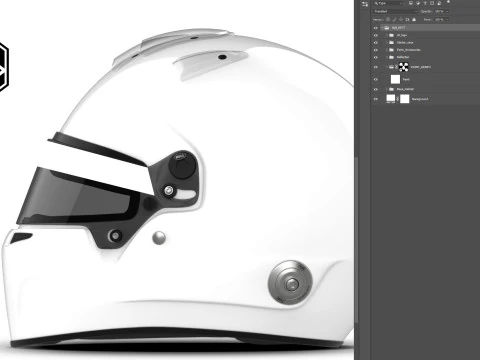The height and width of the screenshot is (360, 480).
Task: Hide the Reflection group
Action: coord(376,57)
